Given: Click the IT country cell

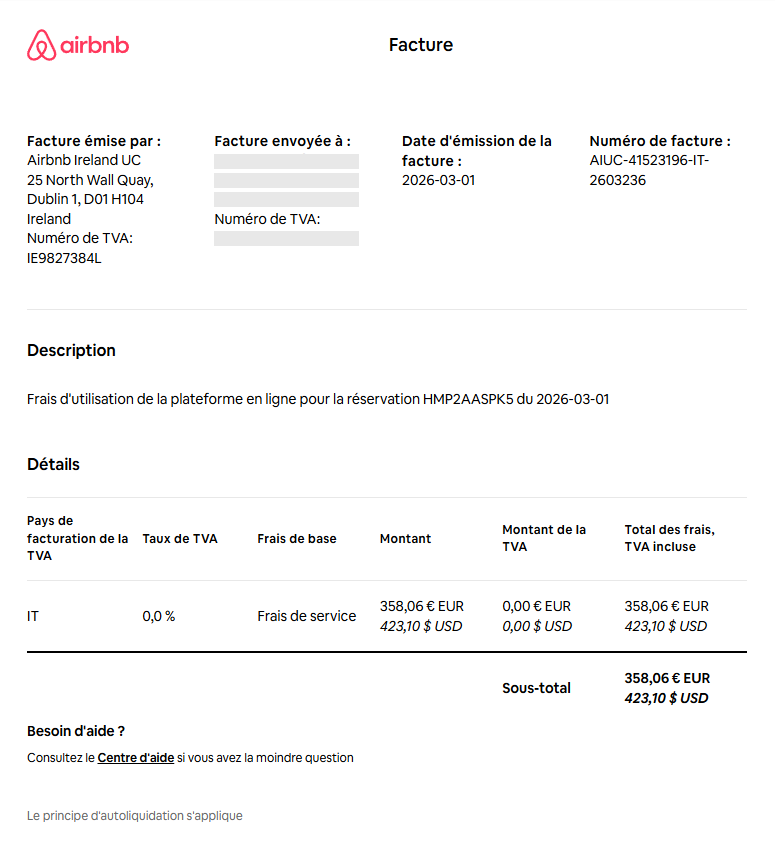Looking at the screenshot, I should coord(33,616).
